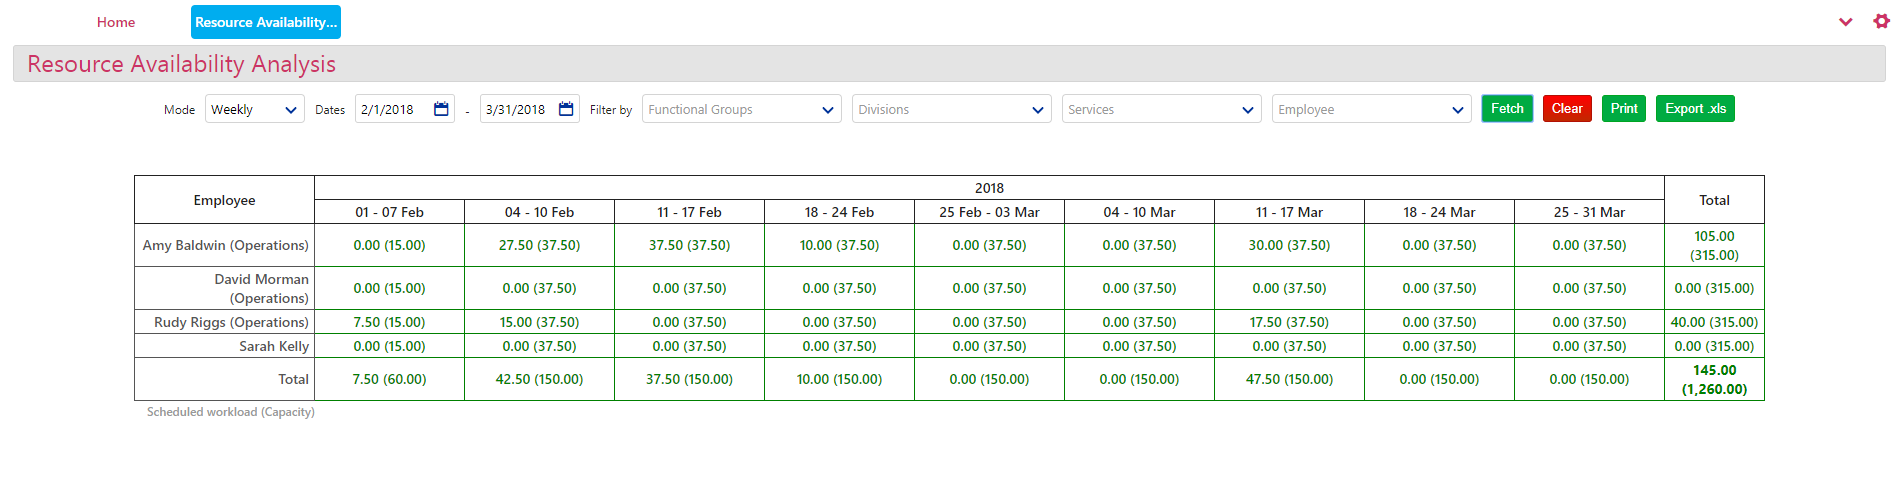Click the 11 - 17 Mar column header
This screenshot has width=1900, height=481.
1289,212
